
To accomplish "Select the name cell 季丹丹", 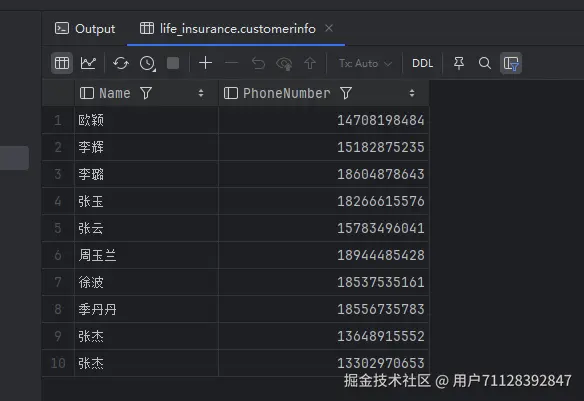I will pos(146,309).
